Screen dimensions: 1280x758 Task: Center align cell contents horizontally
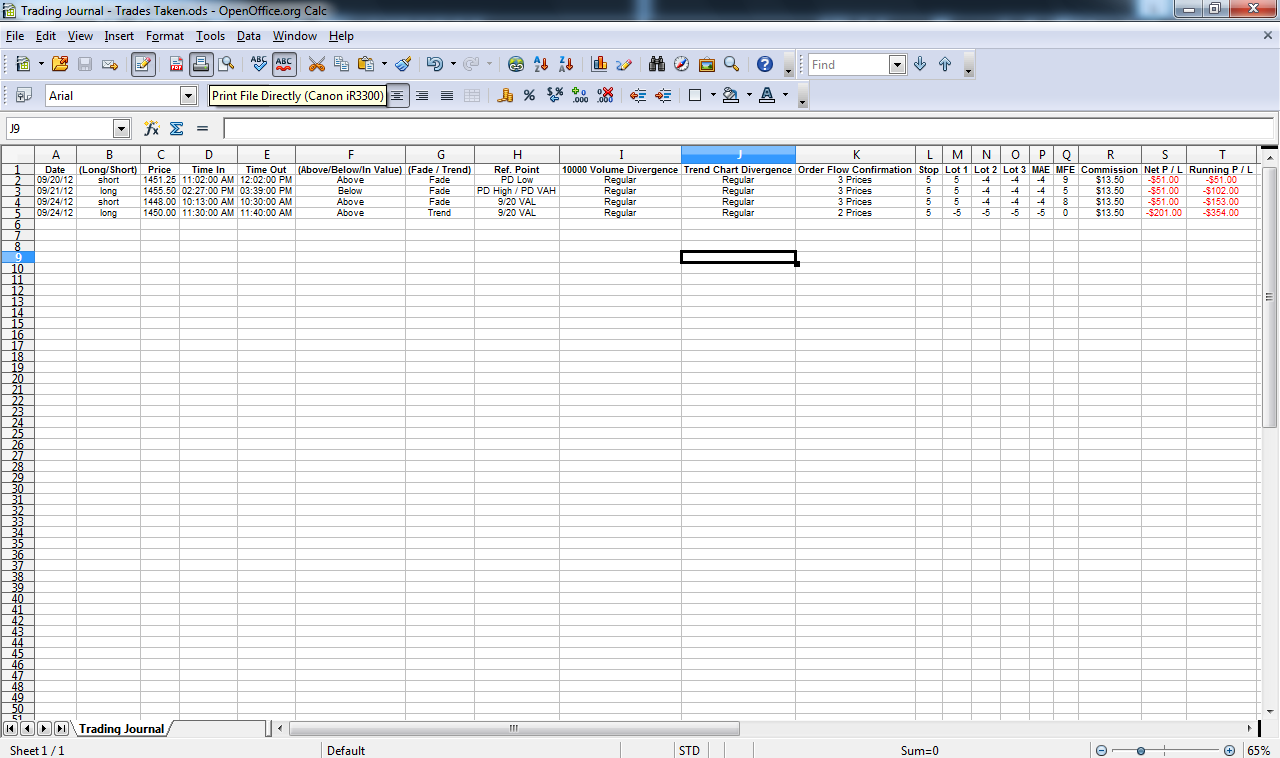(x=398, y=95)
